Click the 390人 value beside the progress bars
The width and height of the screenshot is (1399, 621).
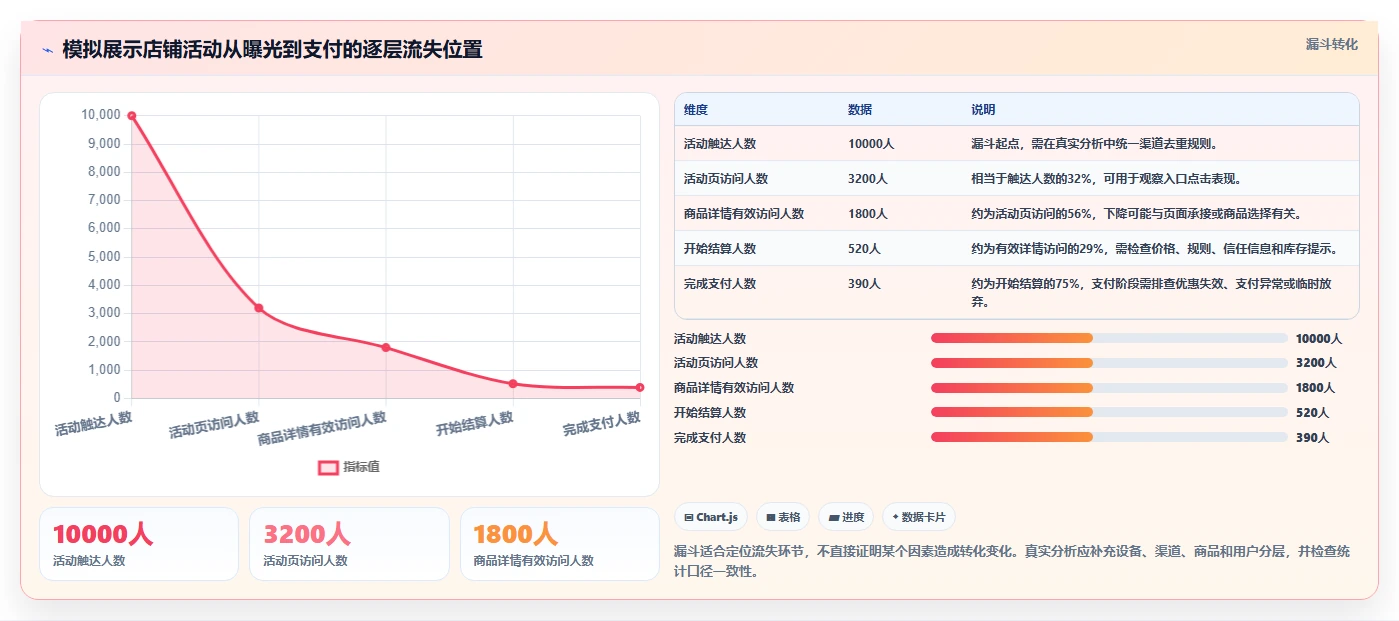1312,438
